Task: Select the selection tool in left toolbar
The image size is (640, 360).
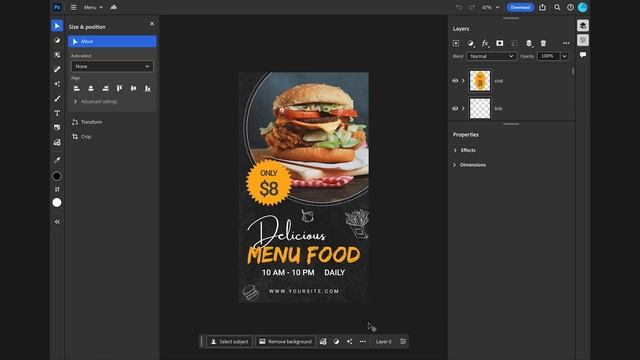Action: (x=57, y=55)
